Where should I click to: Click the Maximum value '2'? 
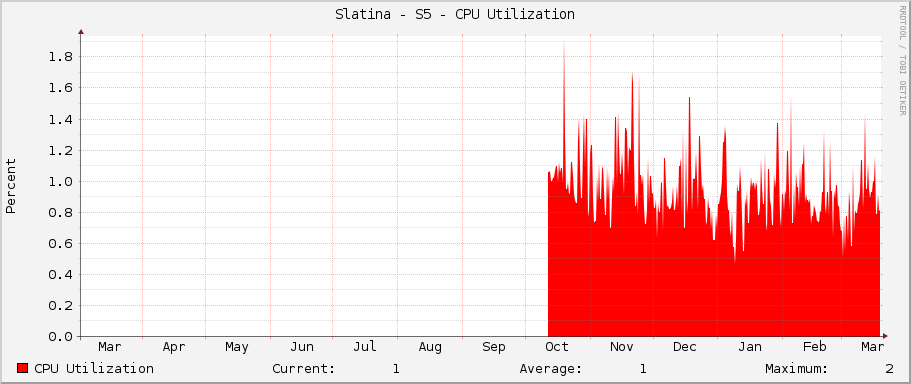[x=890, y=368]
